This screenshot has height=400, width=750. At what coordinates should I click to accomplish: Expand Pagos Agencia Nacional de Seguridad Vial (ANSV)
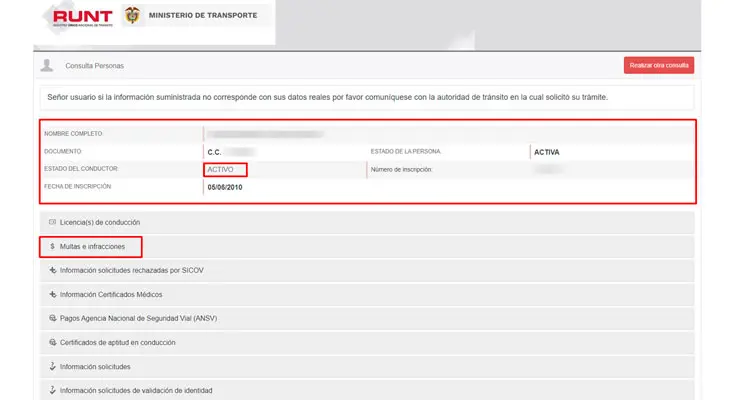tap(367, 318)
